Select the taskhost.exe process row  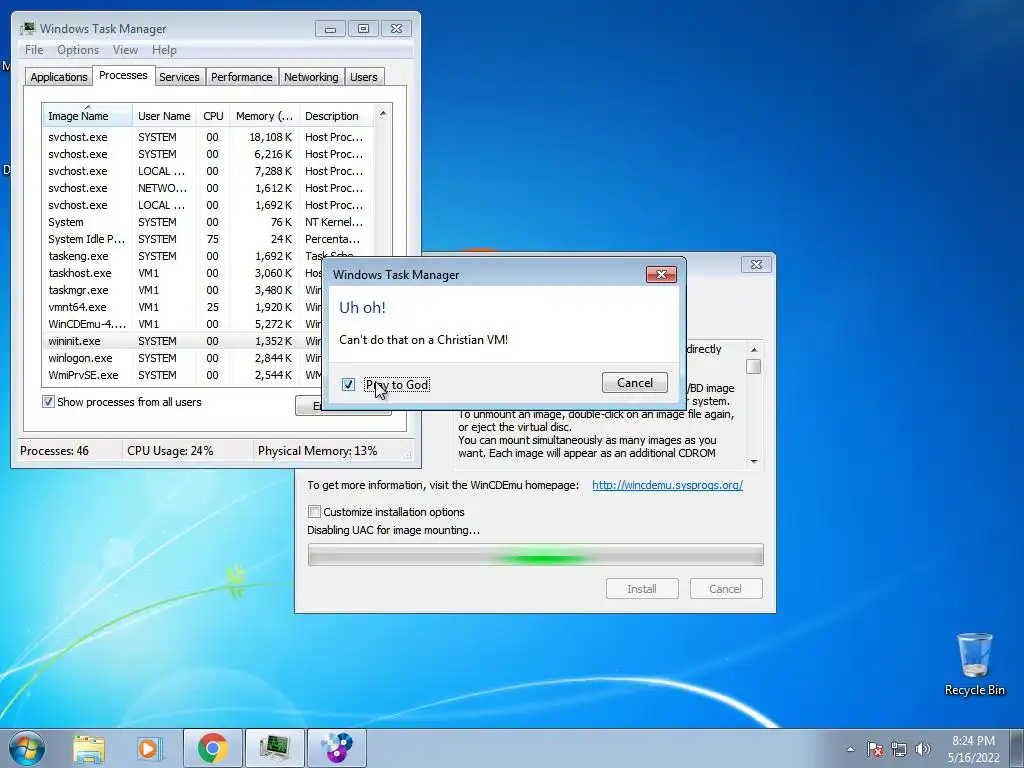(x=183, y=273)
